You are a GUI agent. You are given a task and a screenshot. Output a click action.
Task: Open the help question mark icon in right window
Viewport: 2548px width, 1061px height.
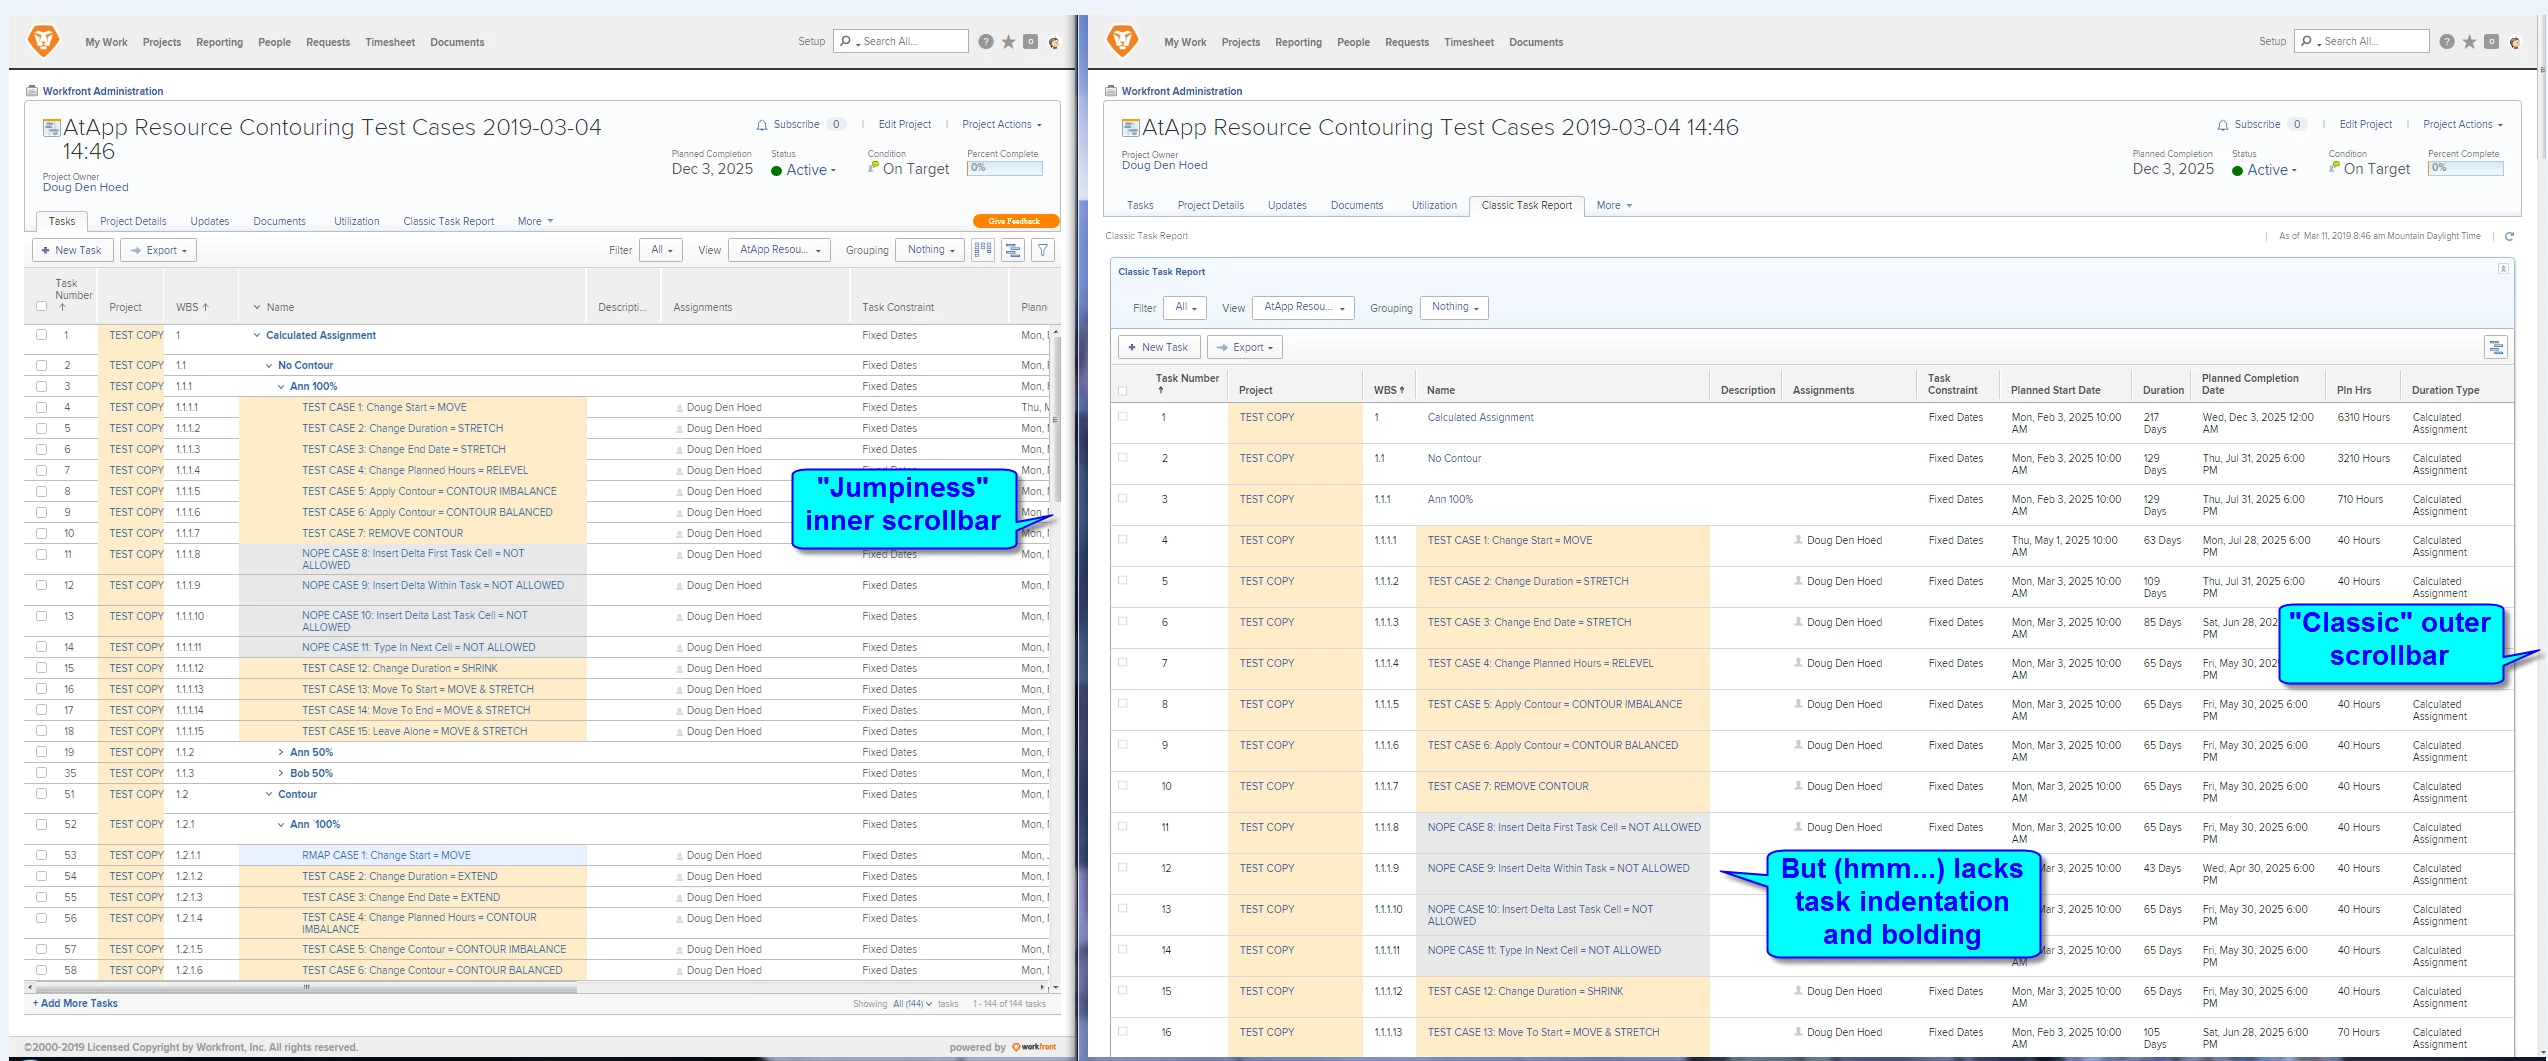(2446, 42)
